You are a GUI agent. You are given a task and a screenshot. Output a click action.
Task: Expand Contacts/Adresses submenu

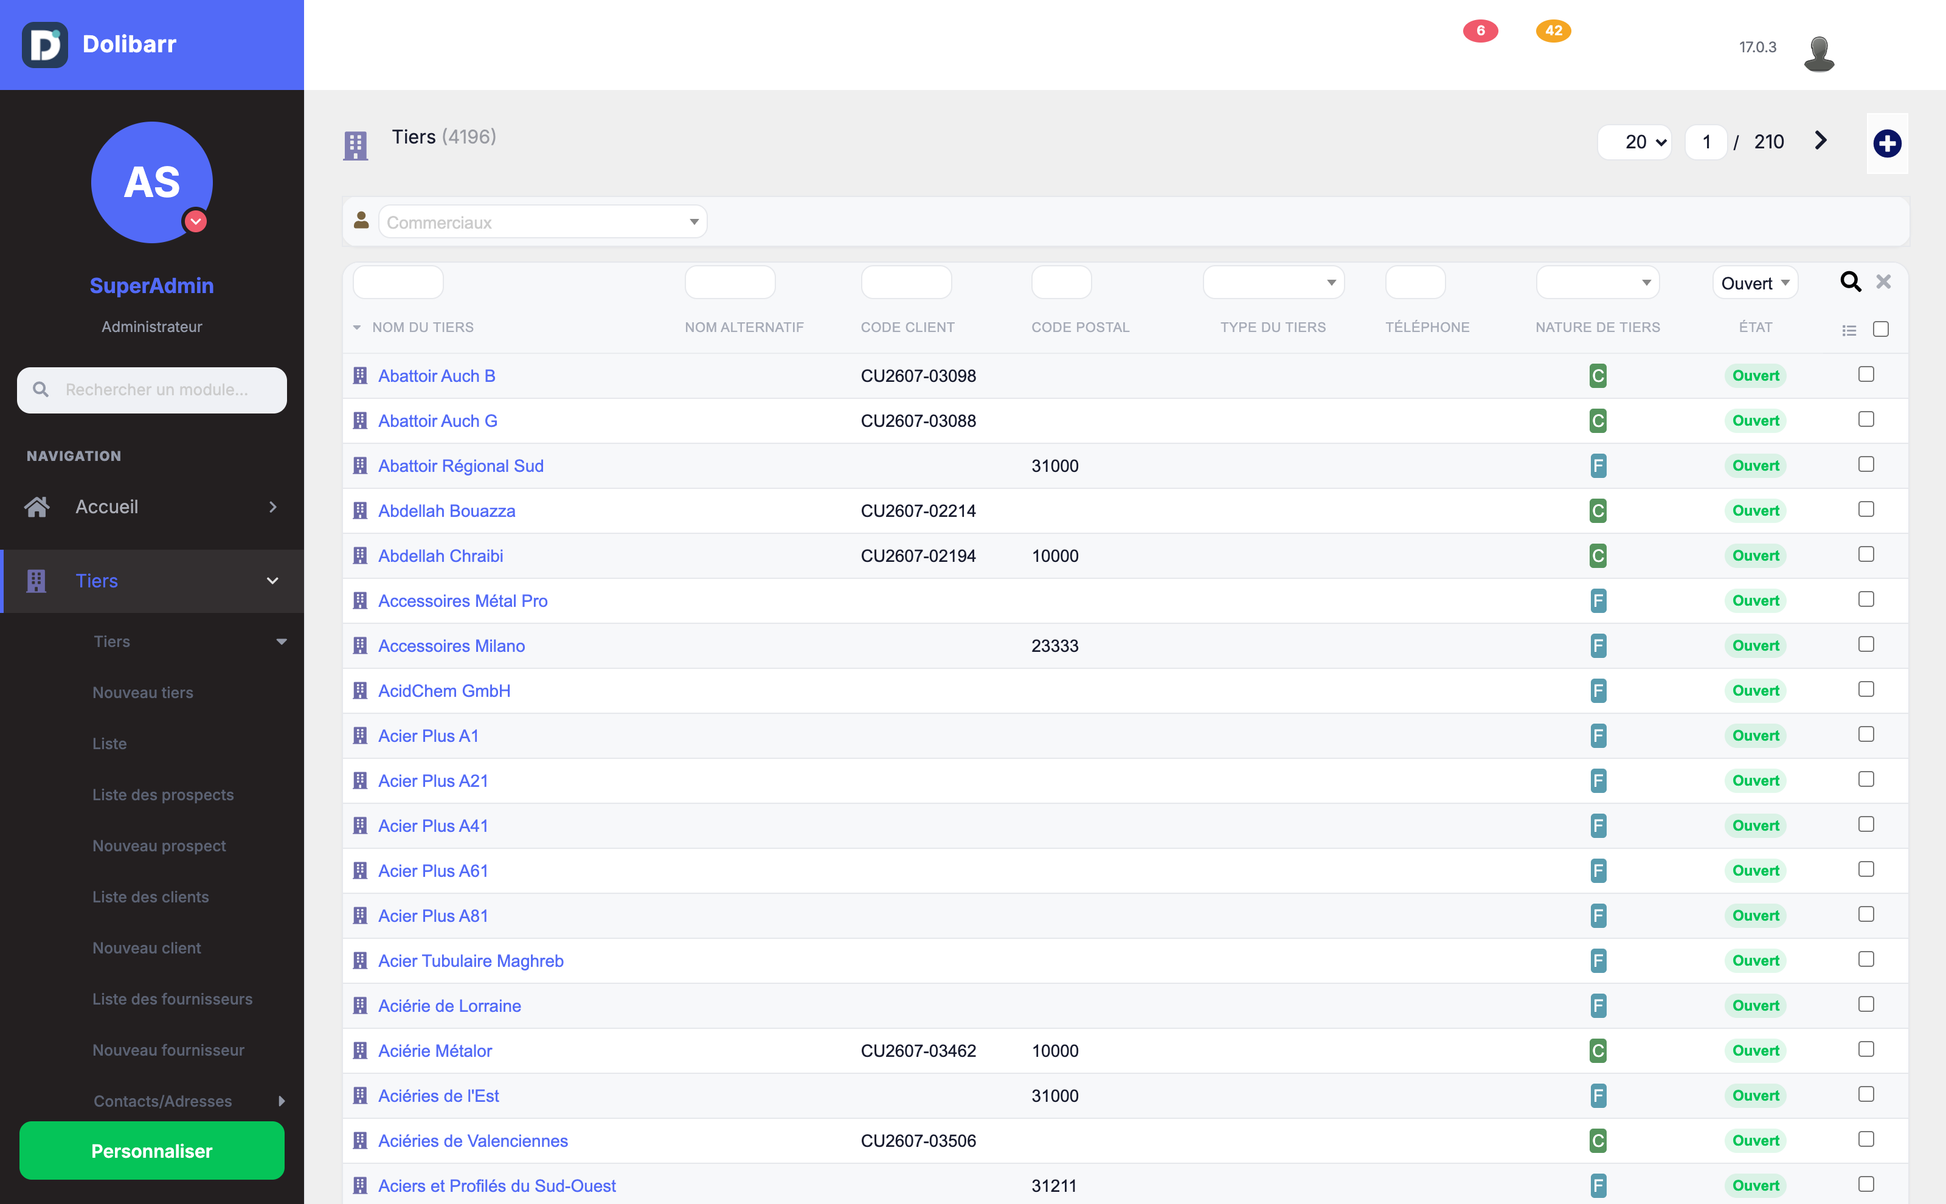click(281, 1101)
